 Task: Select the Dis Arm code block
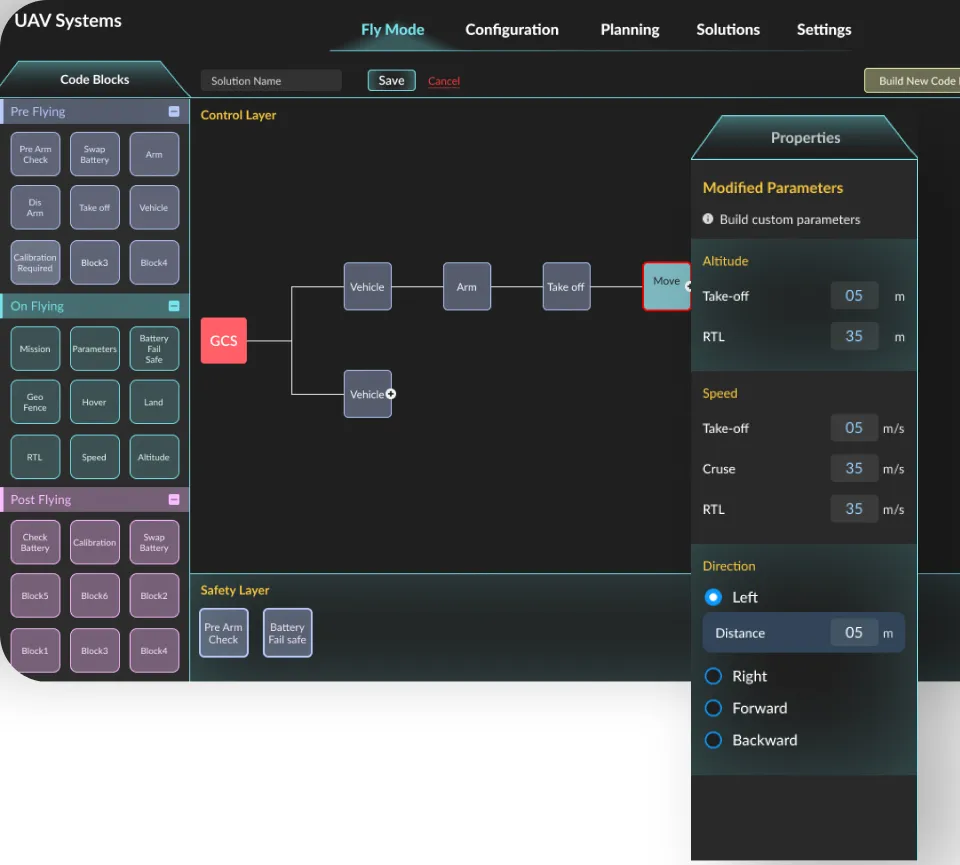click(36, 208)
